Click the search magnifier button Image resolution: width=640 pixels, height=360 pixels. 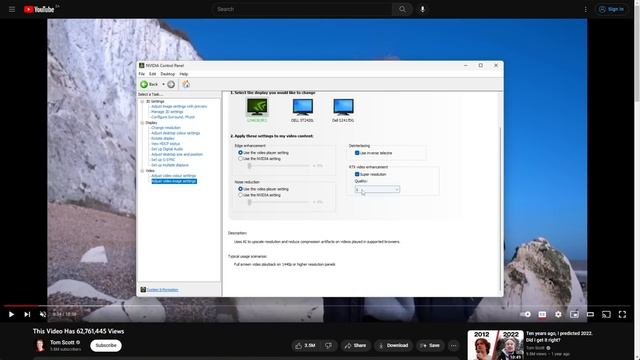pyautogui.click(x=402, y=9)
